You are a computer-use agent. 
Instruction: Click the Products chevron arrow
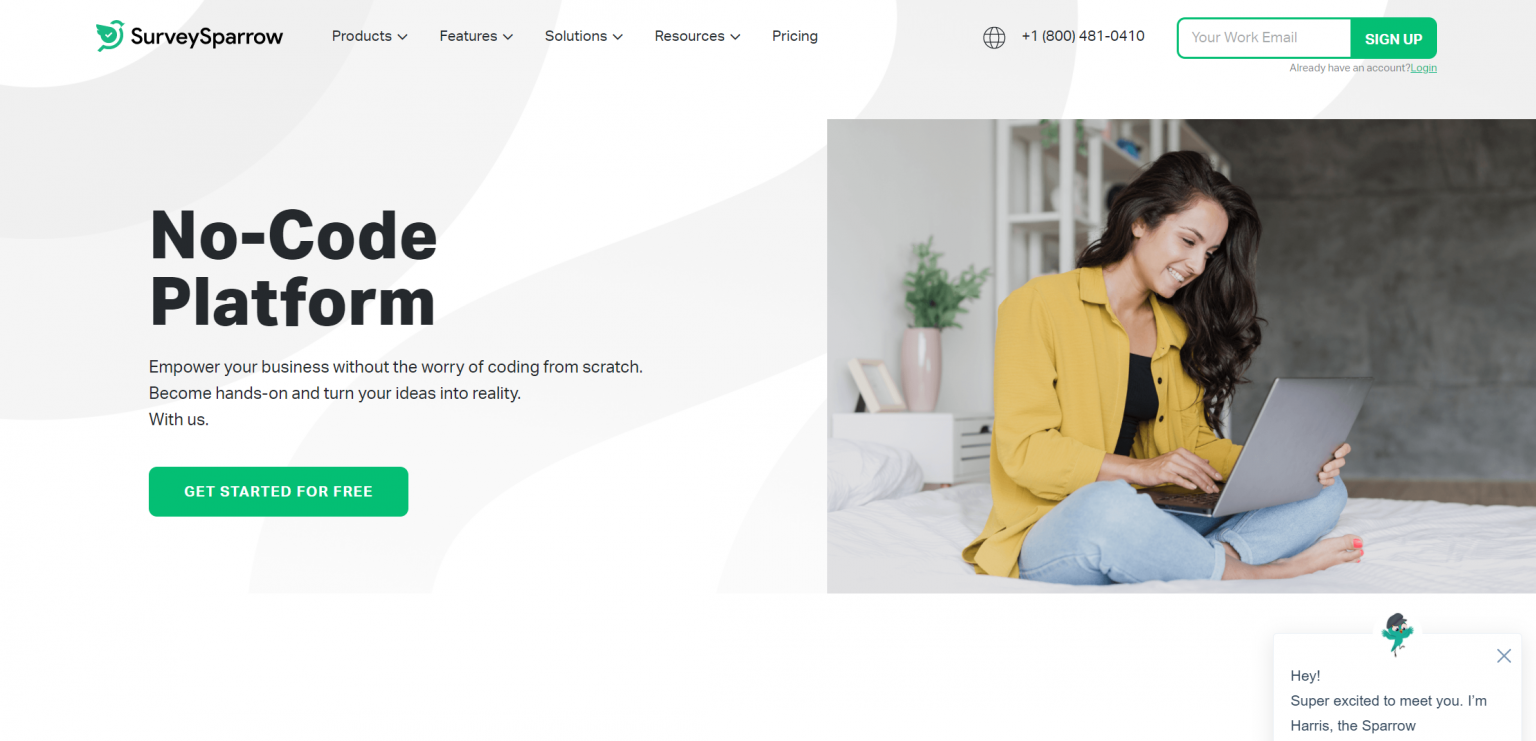pyautogui.click(x=402, y=37)
